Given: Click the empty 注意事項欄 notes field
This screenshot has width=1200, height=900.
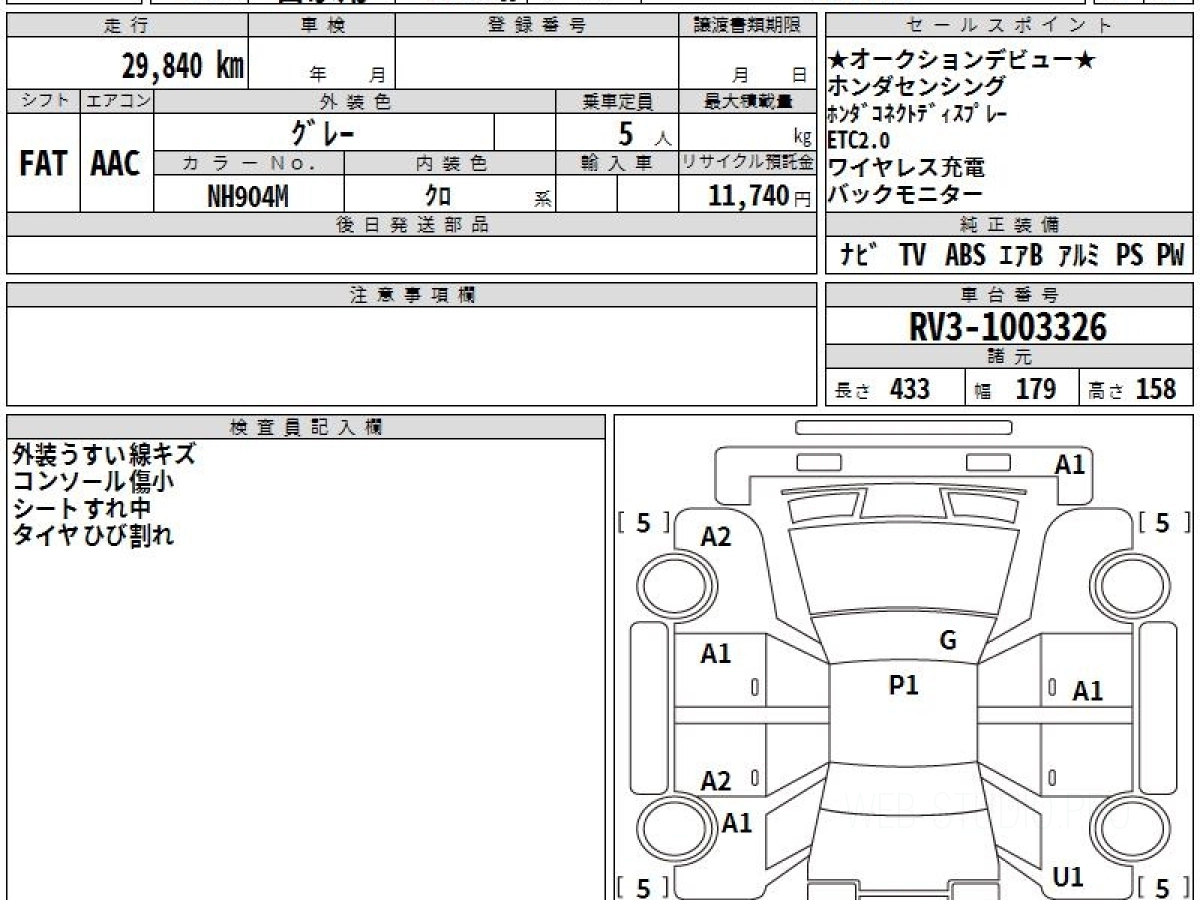Looking at the screenshot, I should point(411,355).
